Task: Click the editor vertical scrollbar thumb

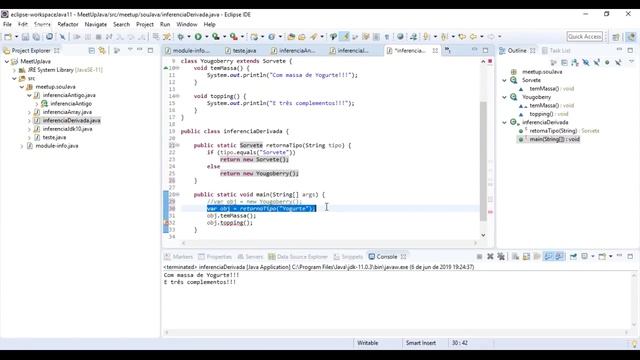Action: coord(483,161)
